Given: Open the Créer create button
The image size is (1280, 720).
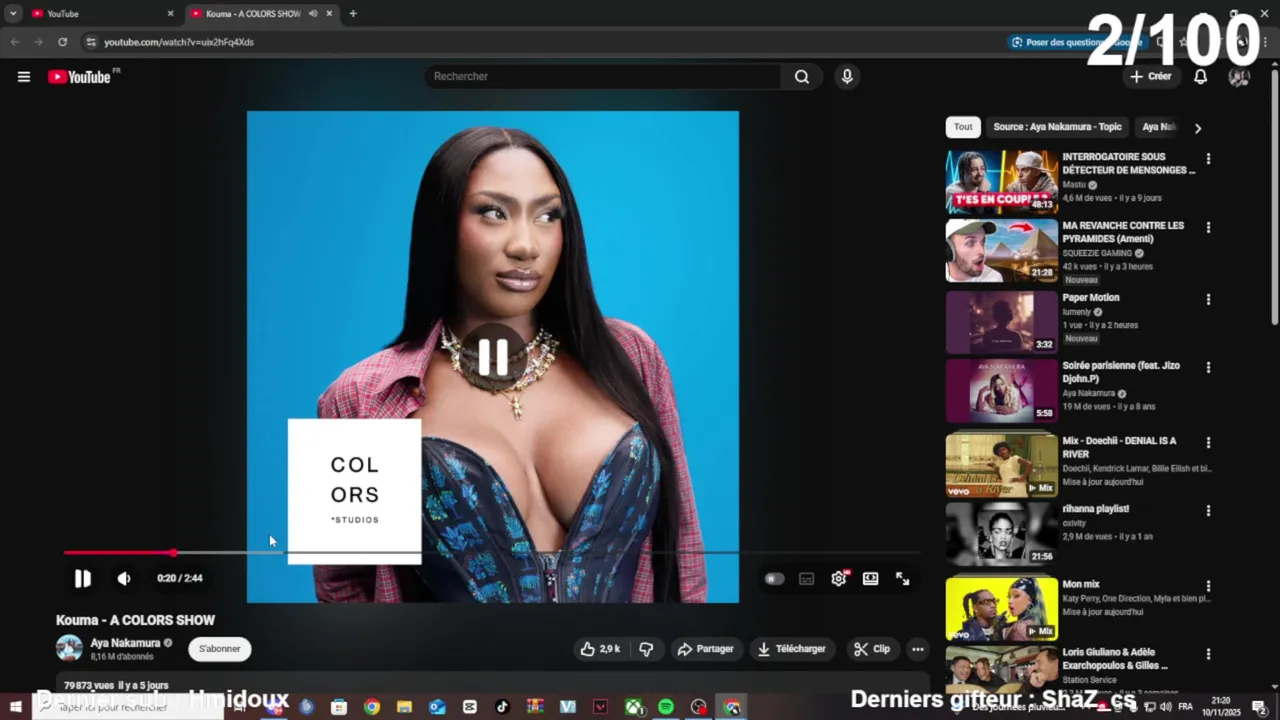Looking at the screenshot, I should [1151, 77].
